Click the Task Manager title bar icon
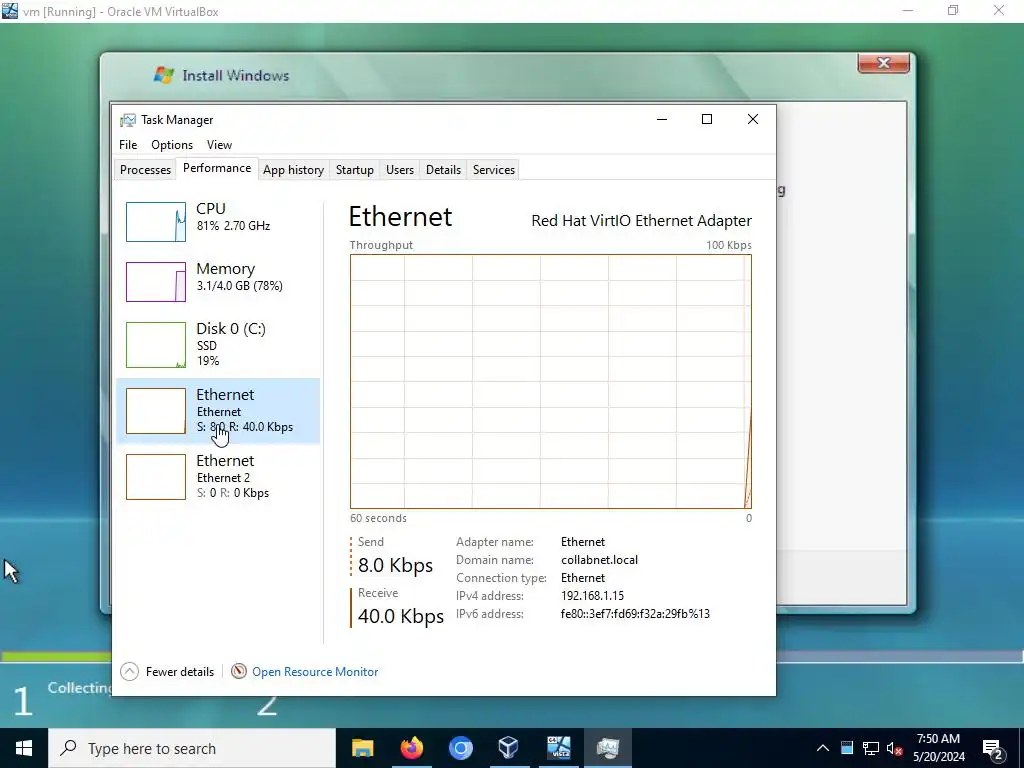 [128, 120]
